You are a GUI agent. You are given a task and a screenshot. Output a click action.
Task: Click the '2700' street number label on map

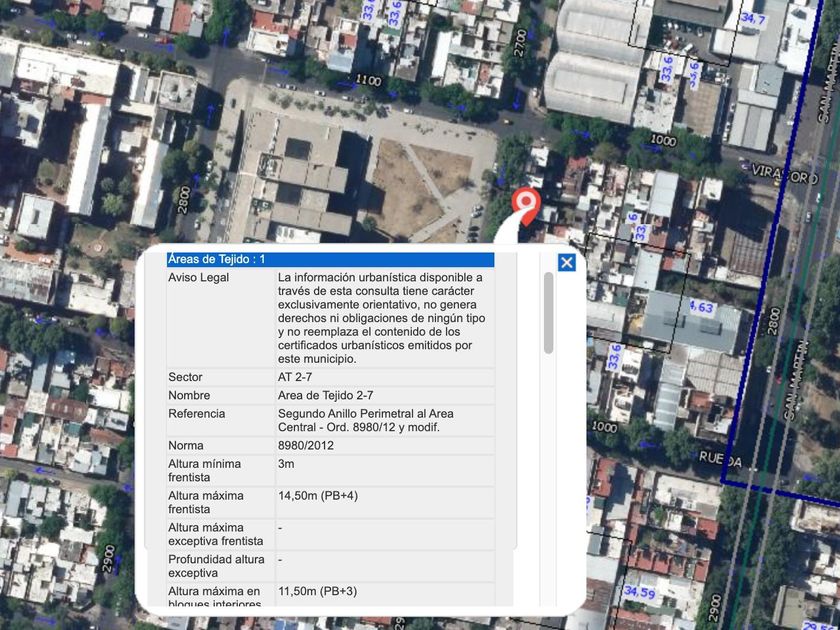(x=520, y=43)
